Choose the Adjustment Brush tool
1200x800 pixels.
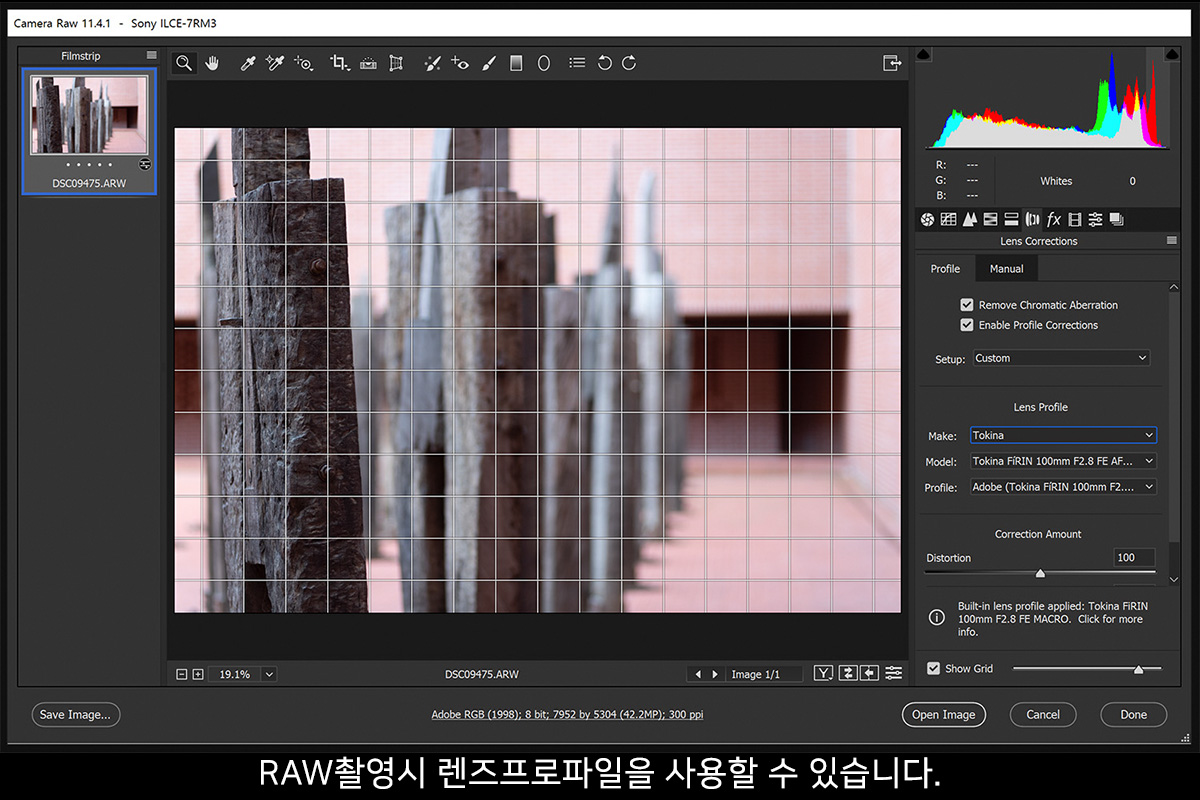click(x=488, y=63)
